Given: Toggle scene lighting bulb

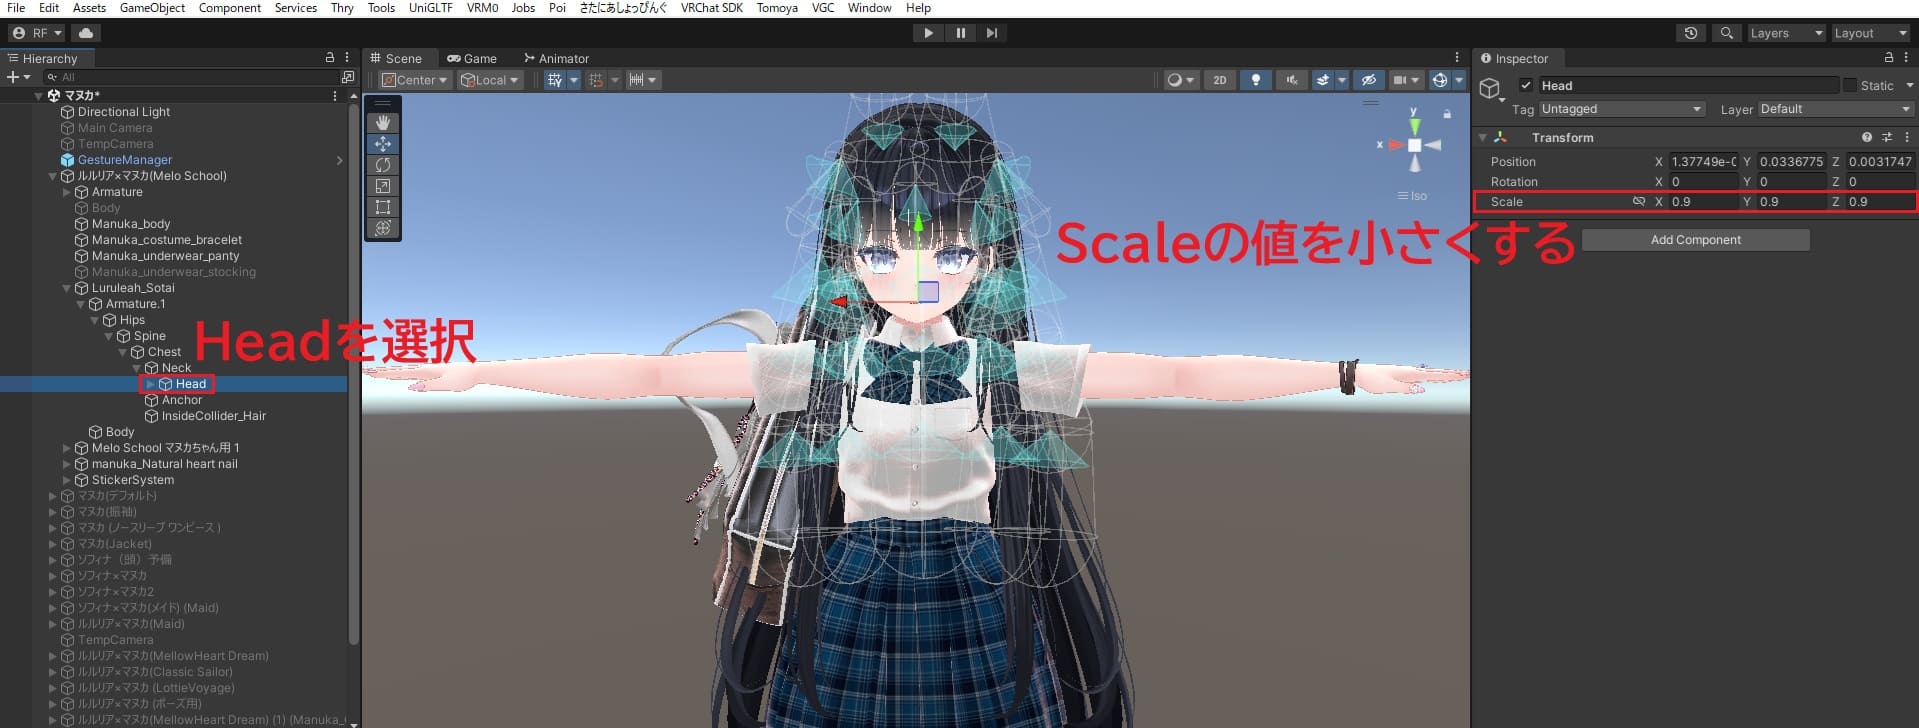Looking at the screenshot, I should point(1256,80).
